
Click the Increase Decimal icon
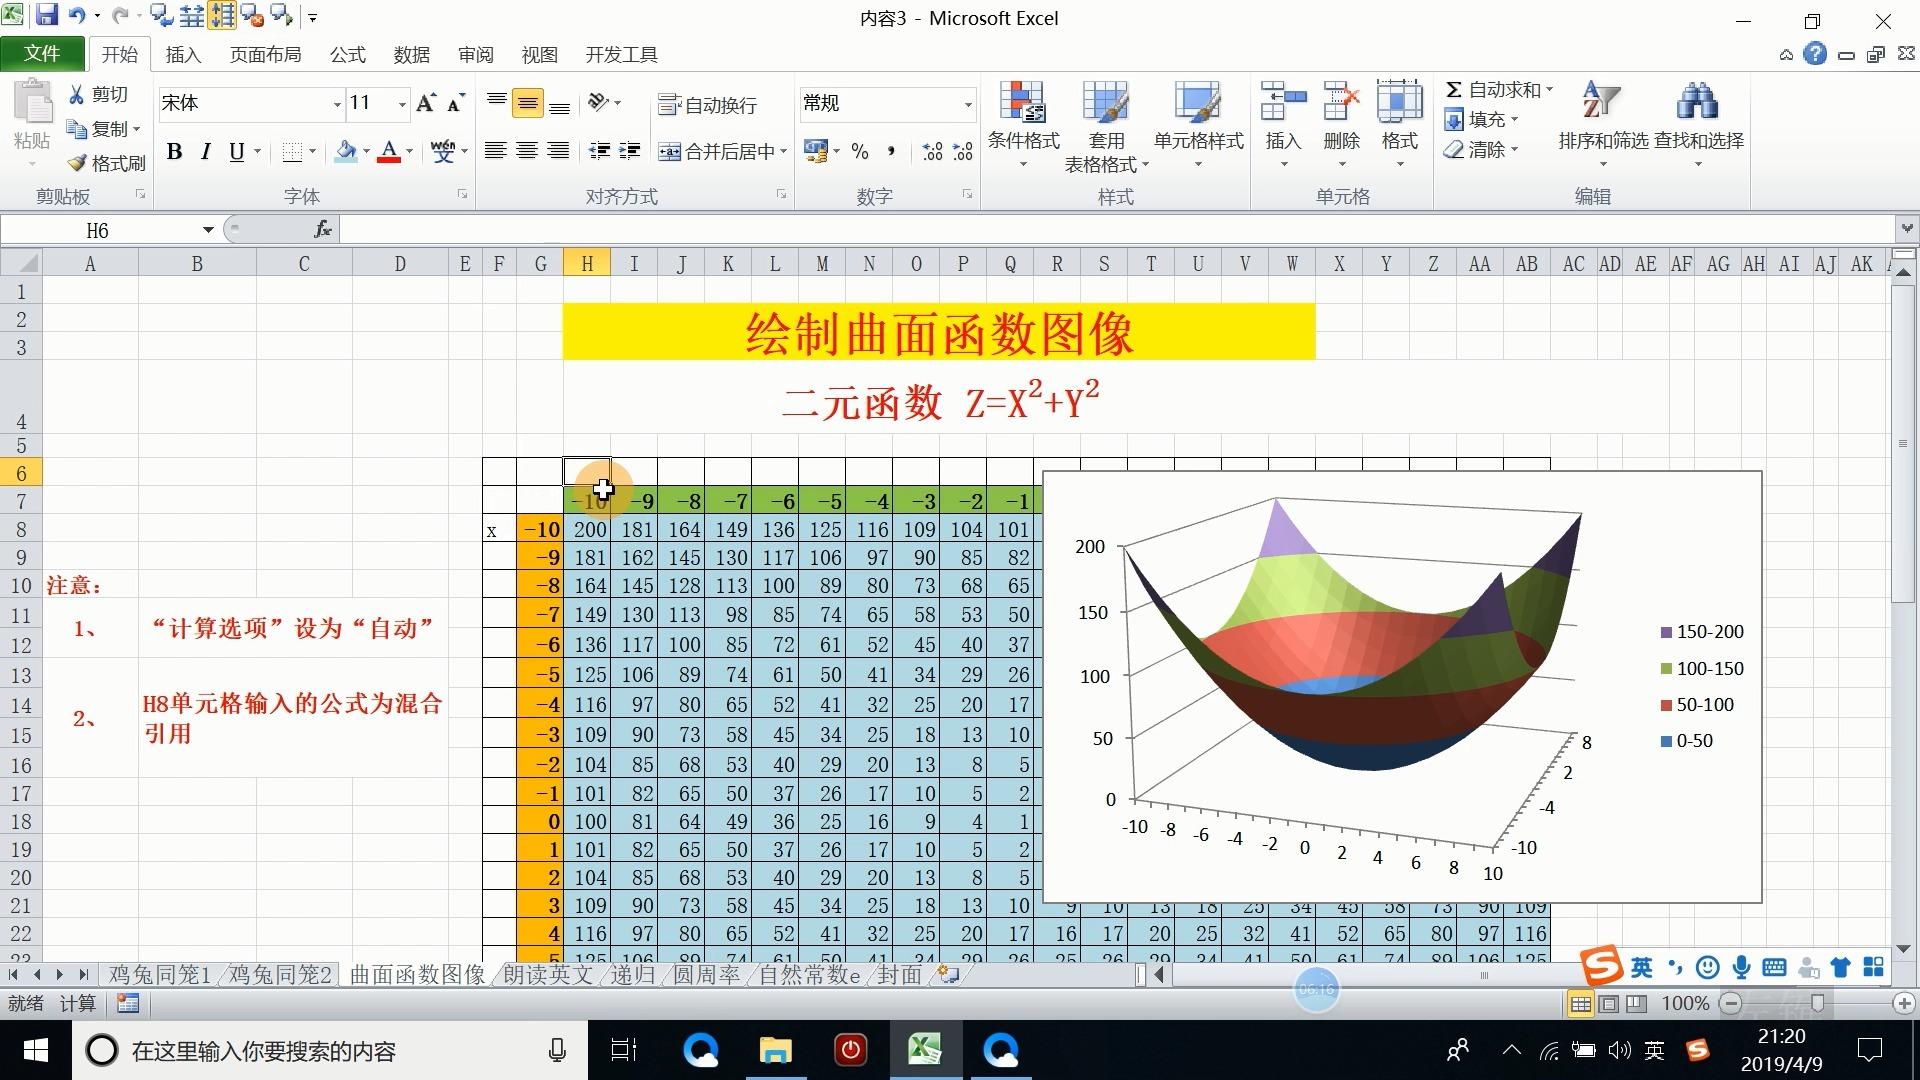pos(932,151)
